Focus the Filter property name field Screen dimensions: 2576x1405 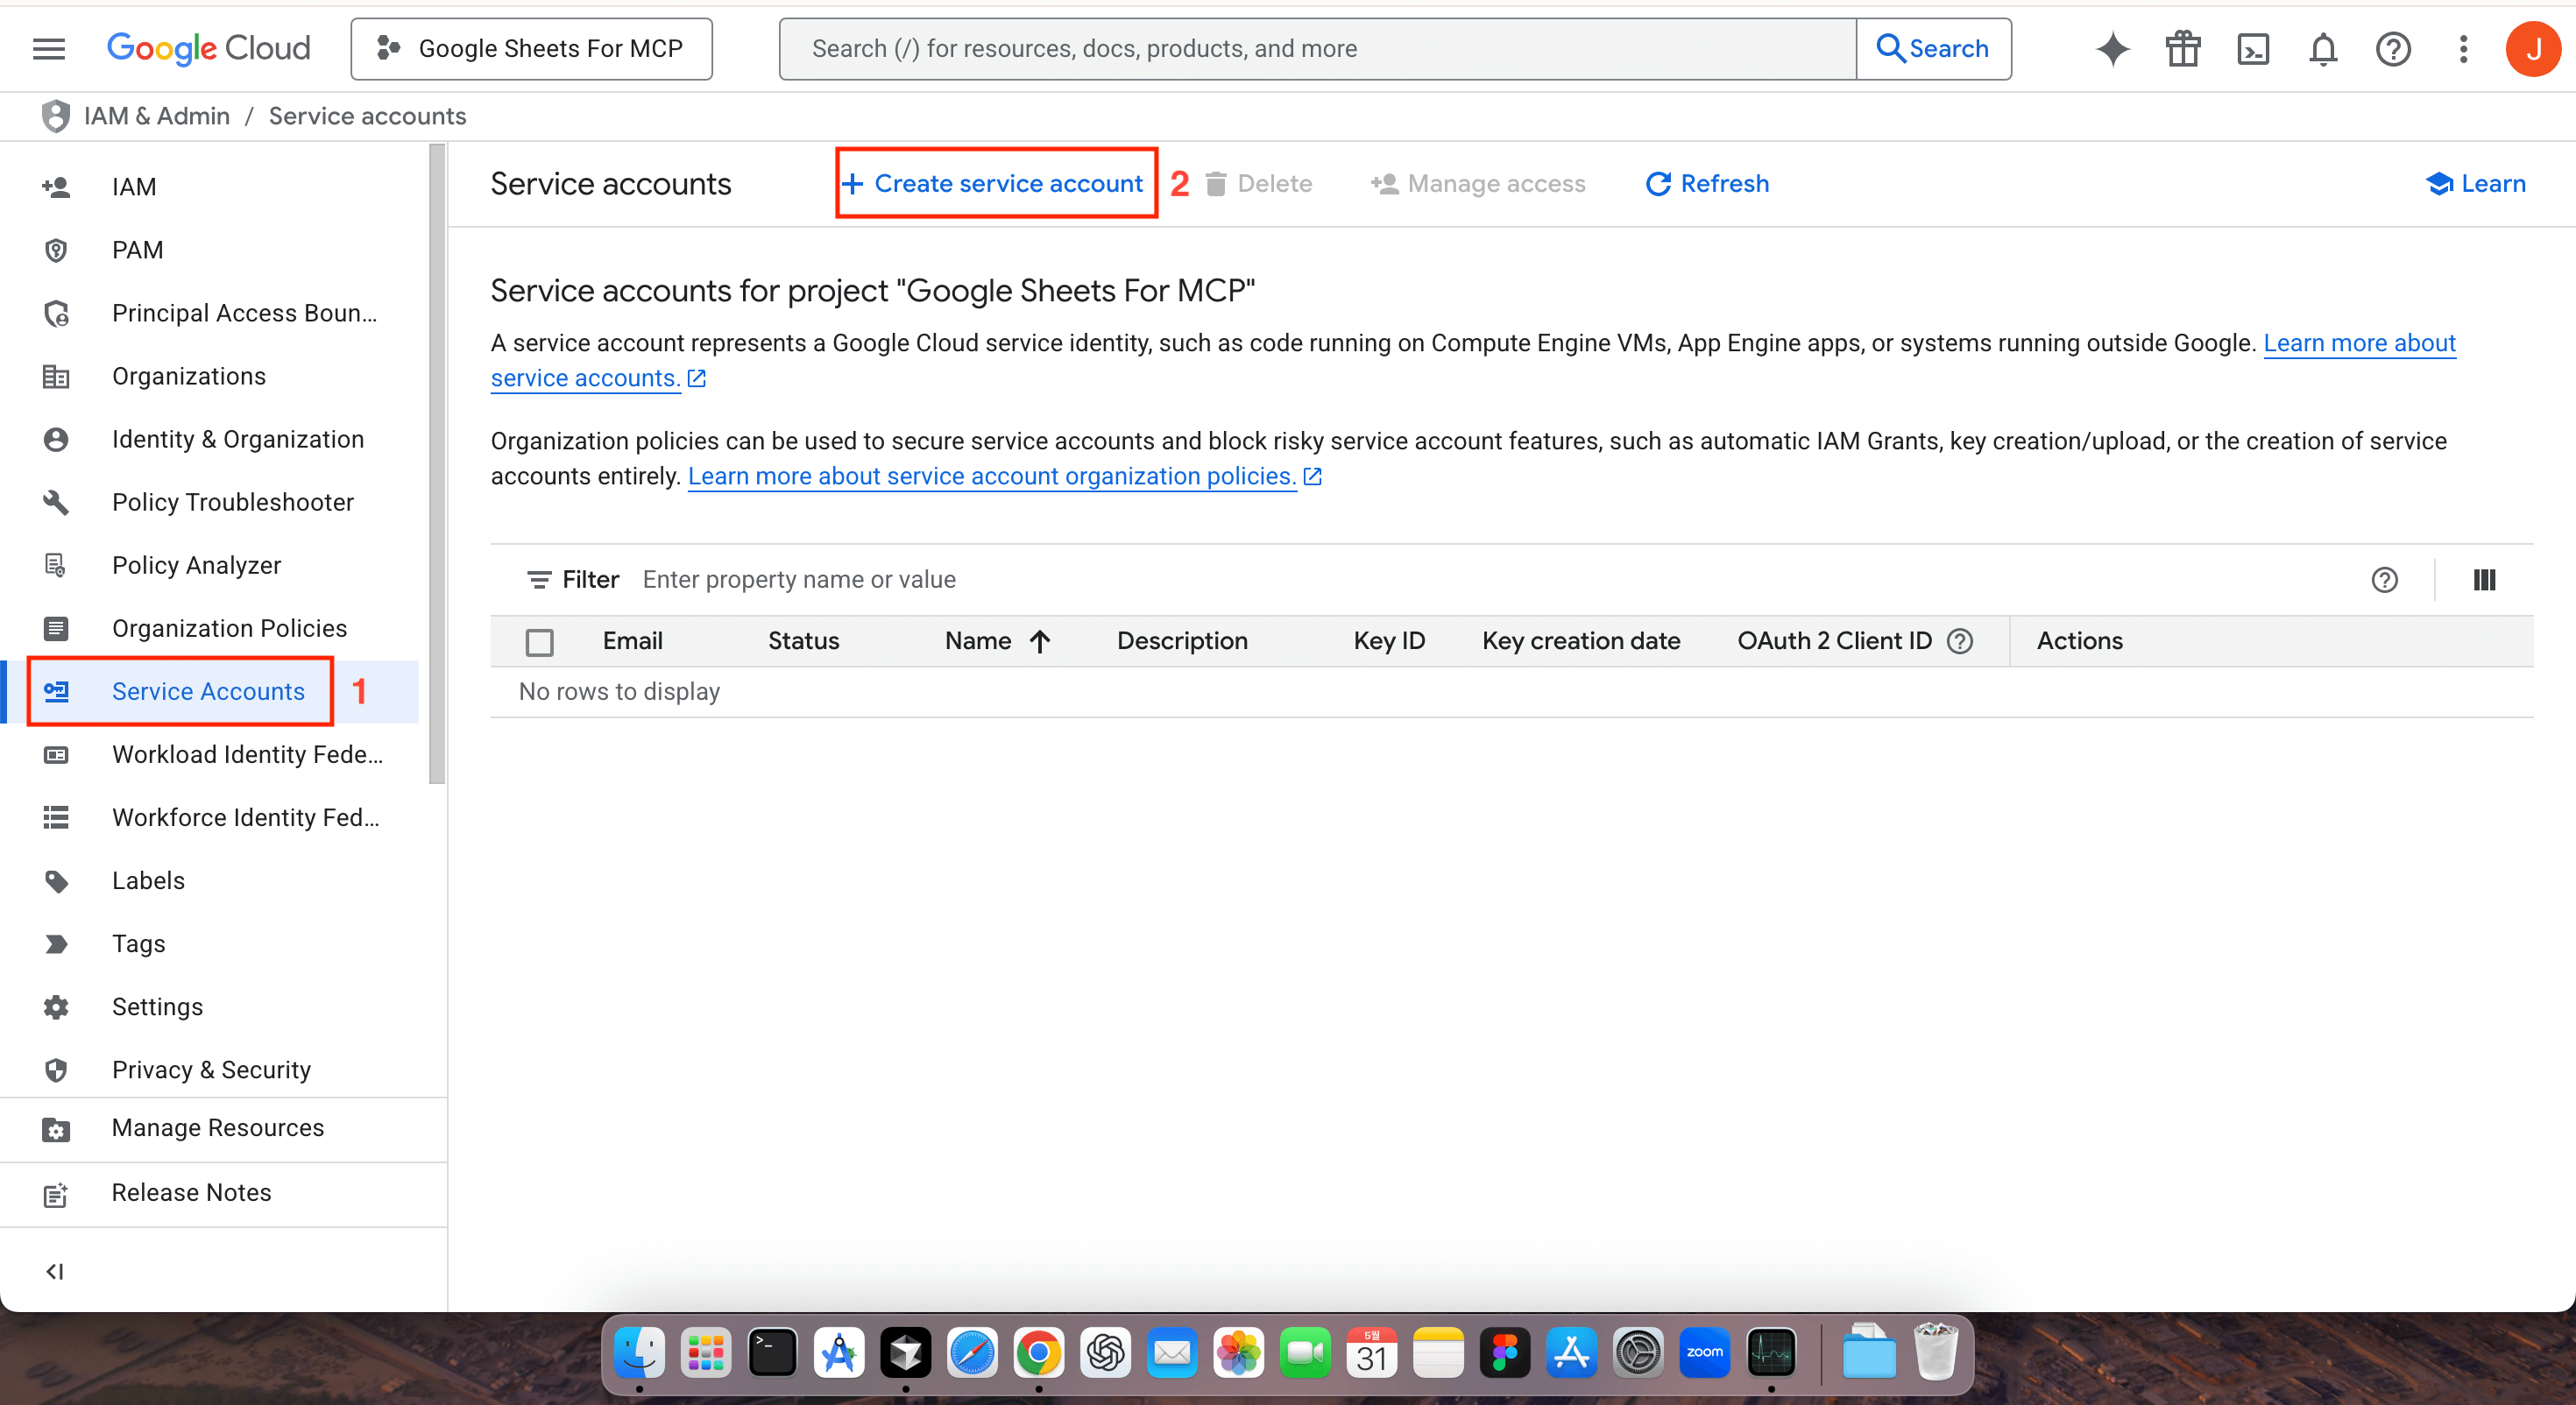coord(1490,579)
